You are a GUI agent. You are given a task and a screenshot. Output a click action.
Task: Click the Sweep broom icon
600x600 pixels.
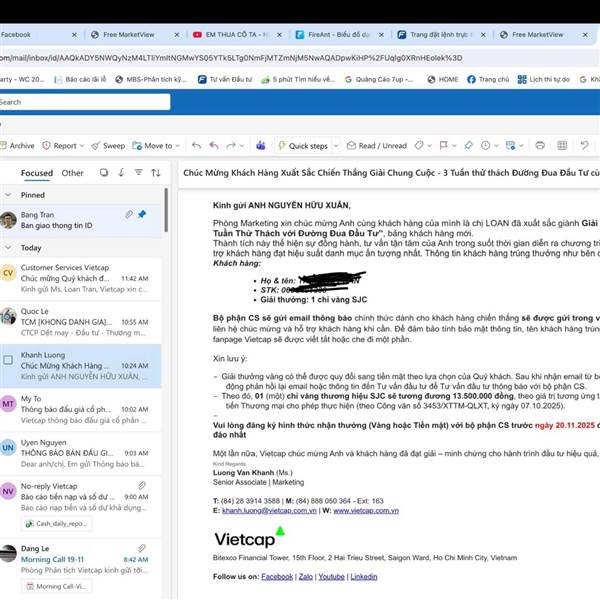tap(96, 146)
